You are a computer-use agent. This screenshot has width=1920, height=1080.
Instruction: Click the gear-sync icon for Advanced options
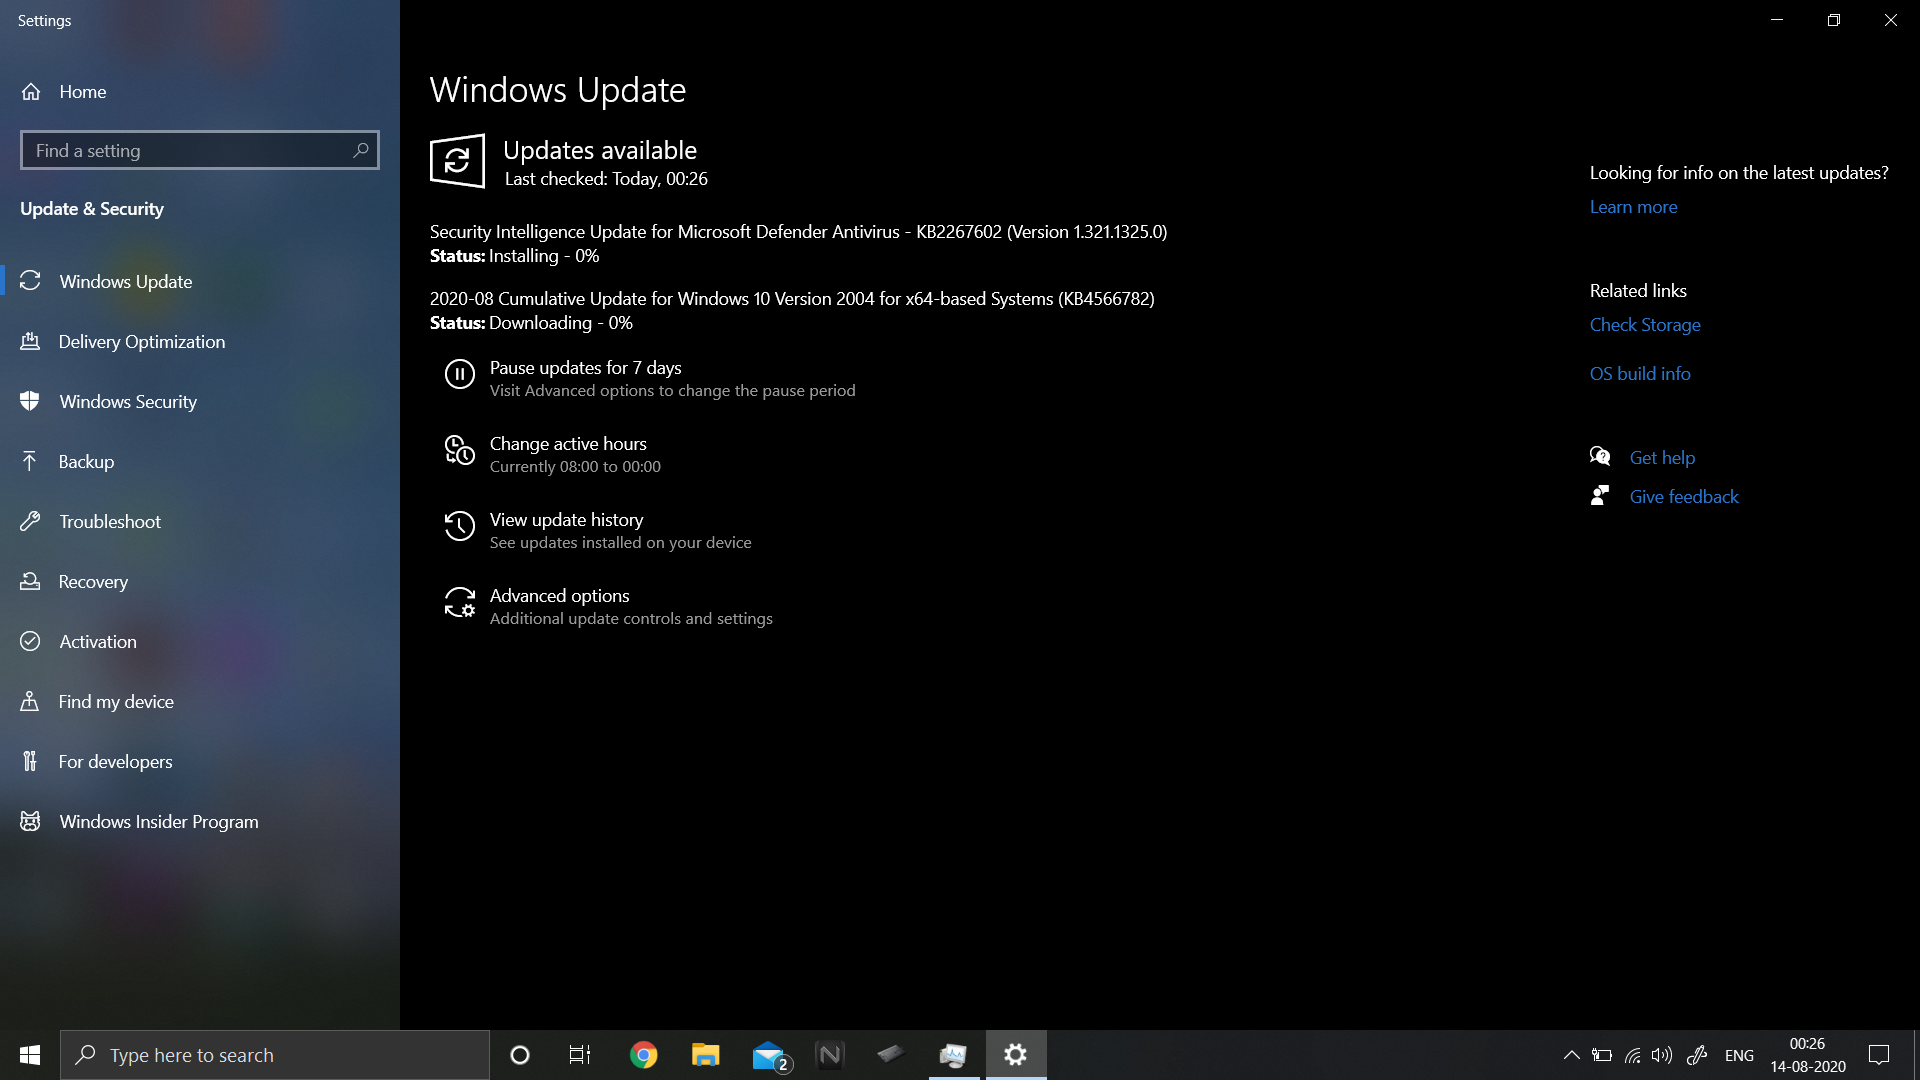pyautogui.click(x=460, y=602)
